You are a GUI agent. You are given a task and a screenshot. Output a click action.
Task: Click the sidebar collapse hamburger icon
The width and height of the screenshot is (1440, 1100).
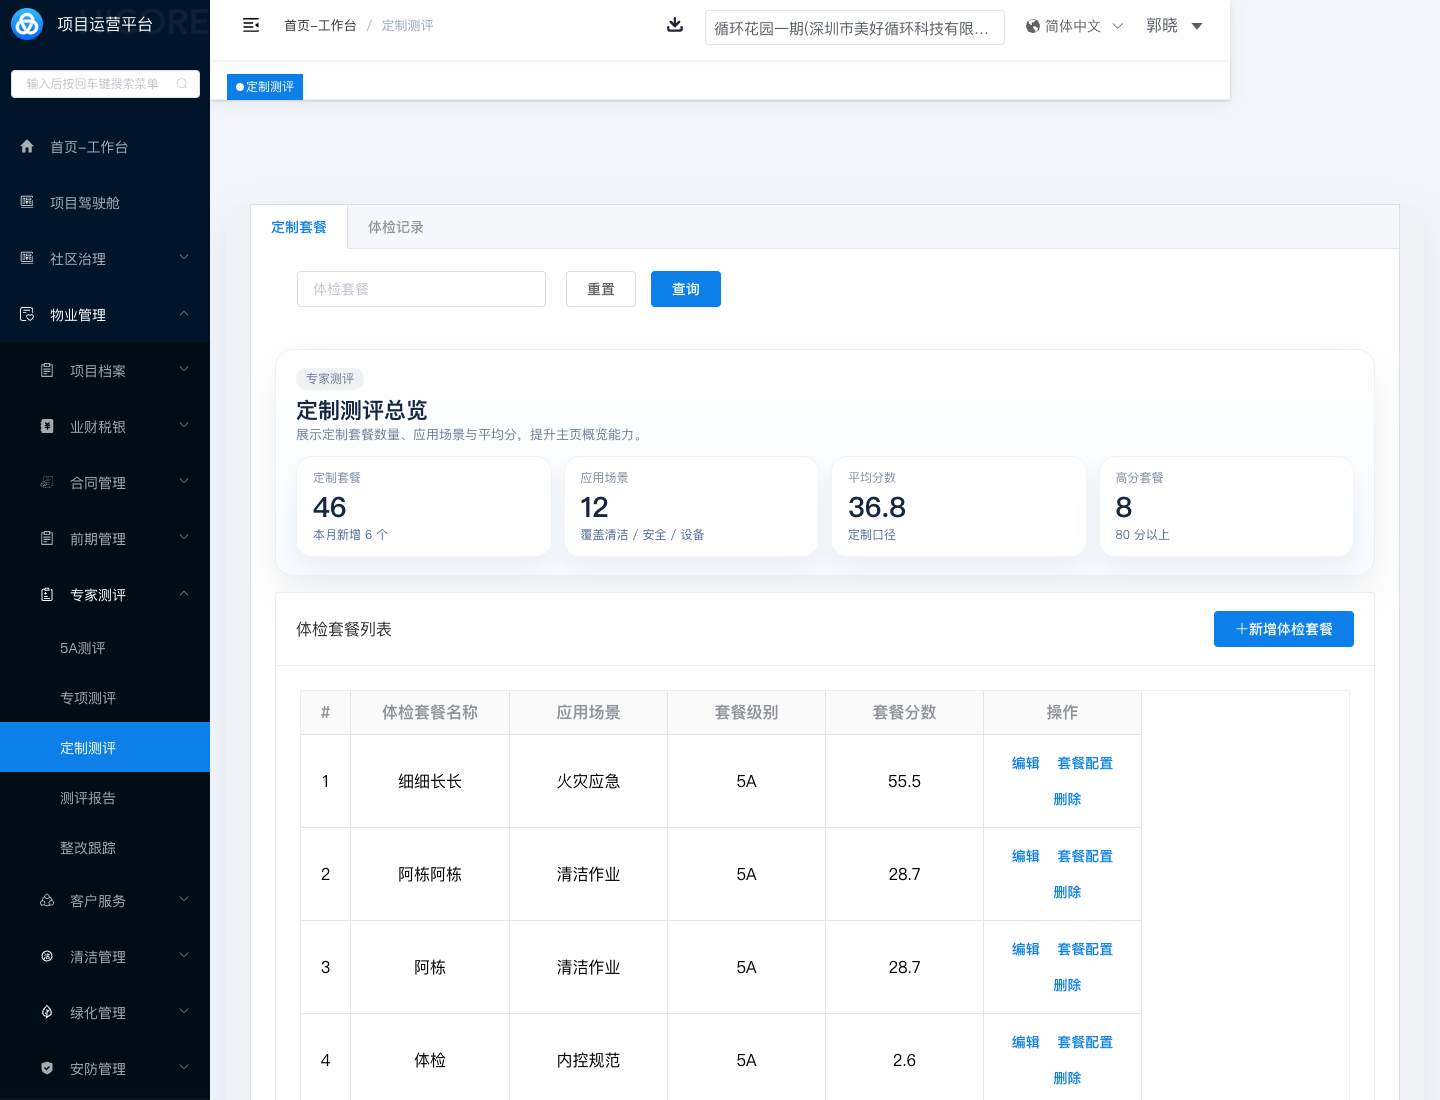coord(251,25)
